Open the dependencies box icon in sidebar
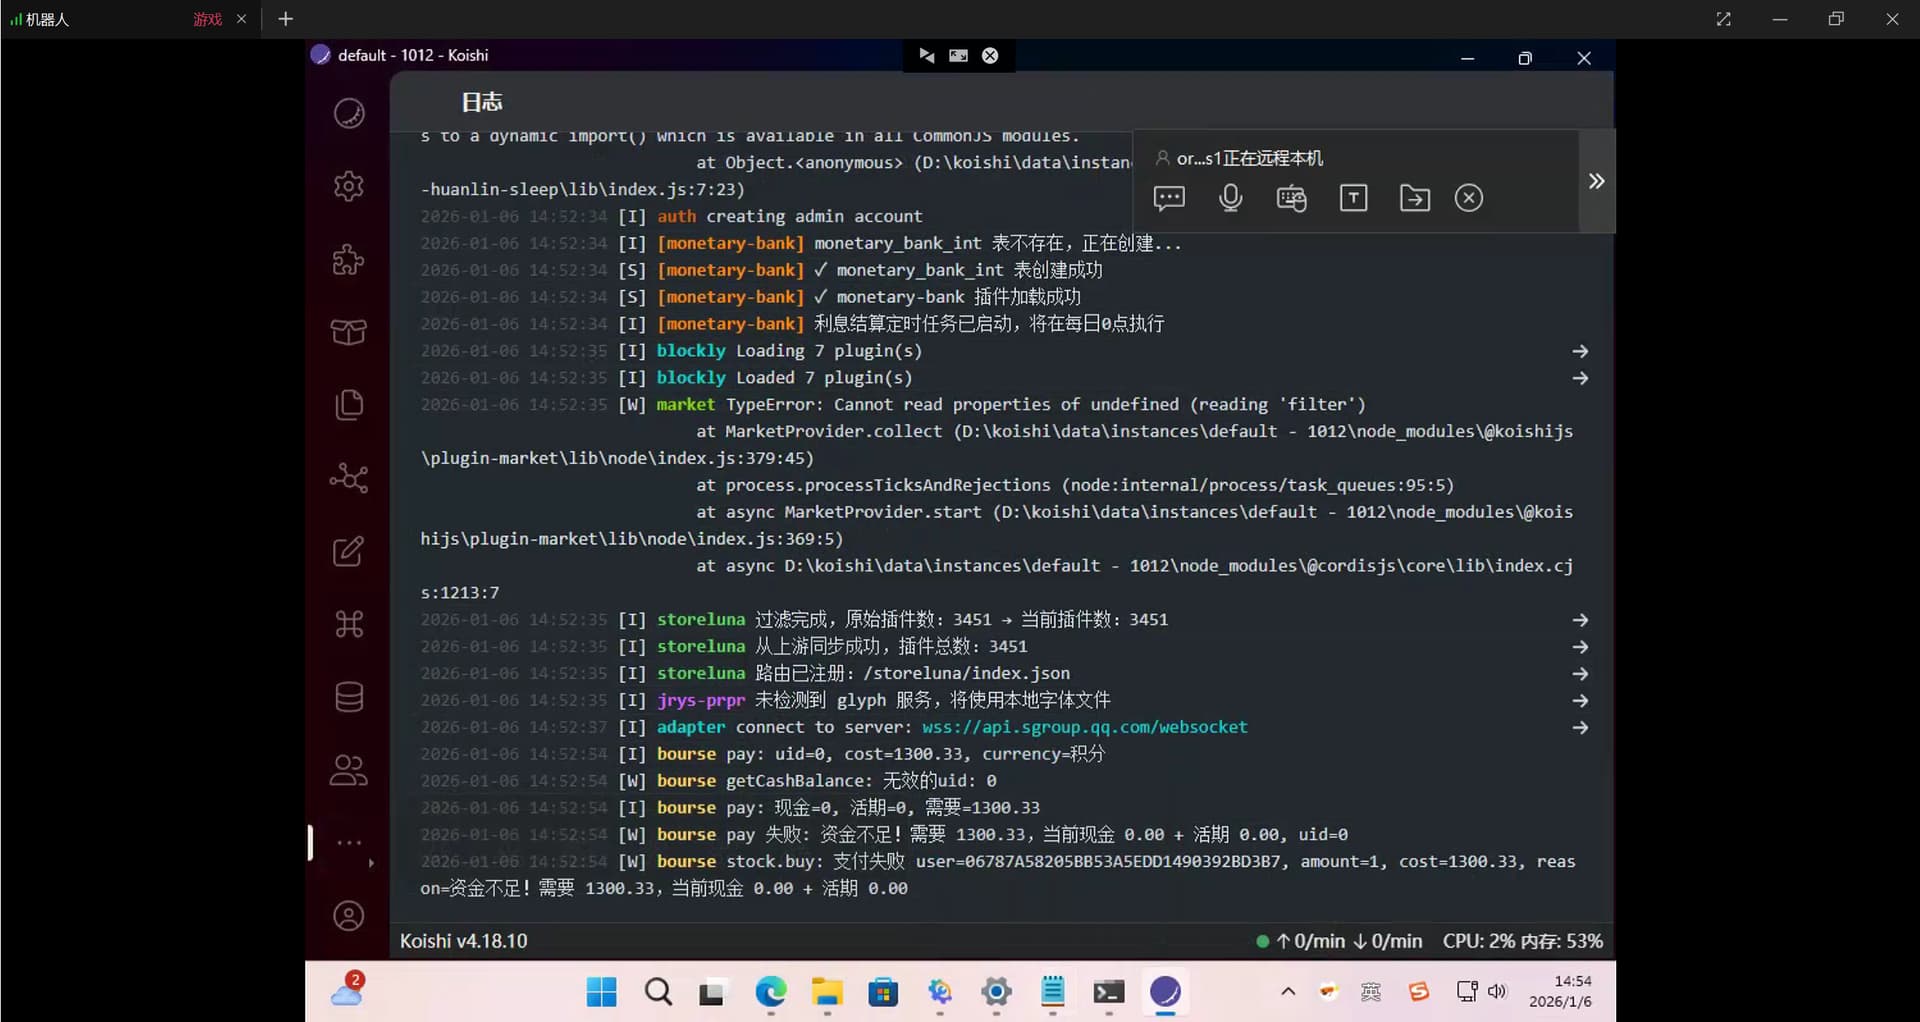 coord(348,332)
